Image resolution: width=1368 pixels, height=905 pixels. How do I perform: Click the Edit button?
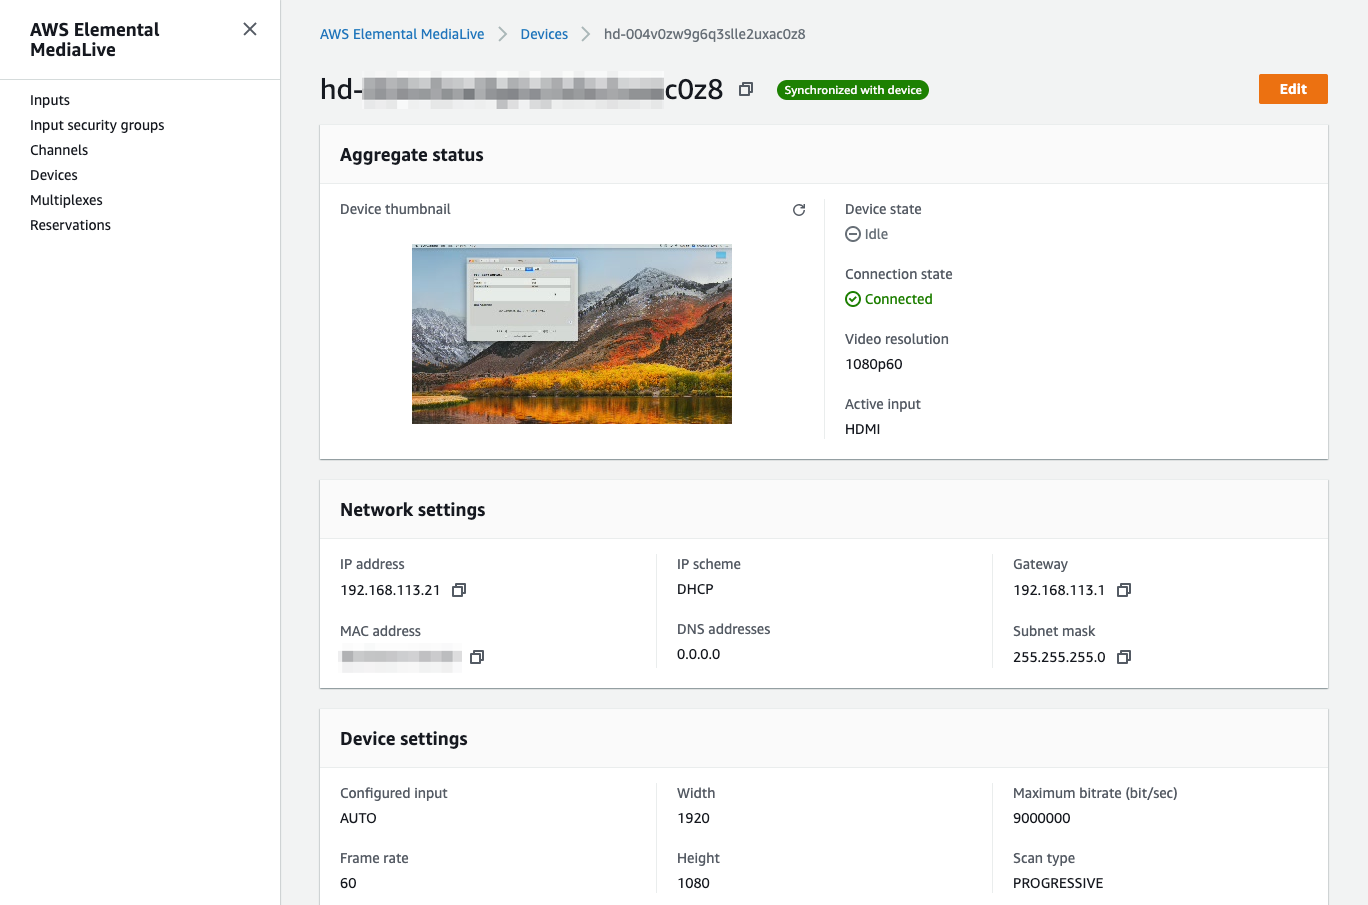tap(1293, 89)
